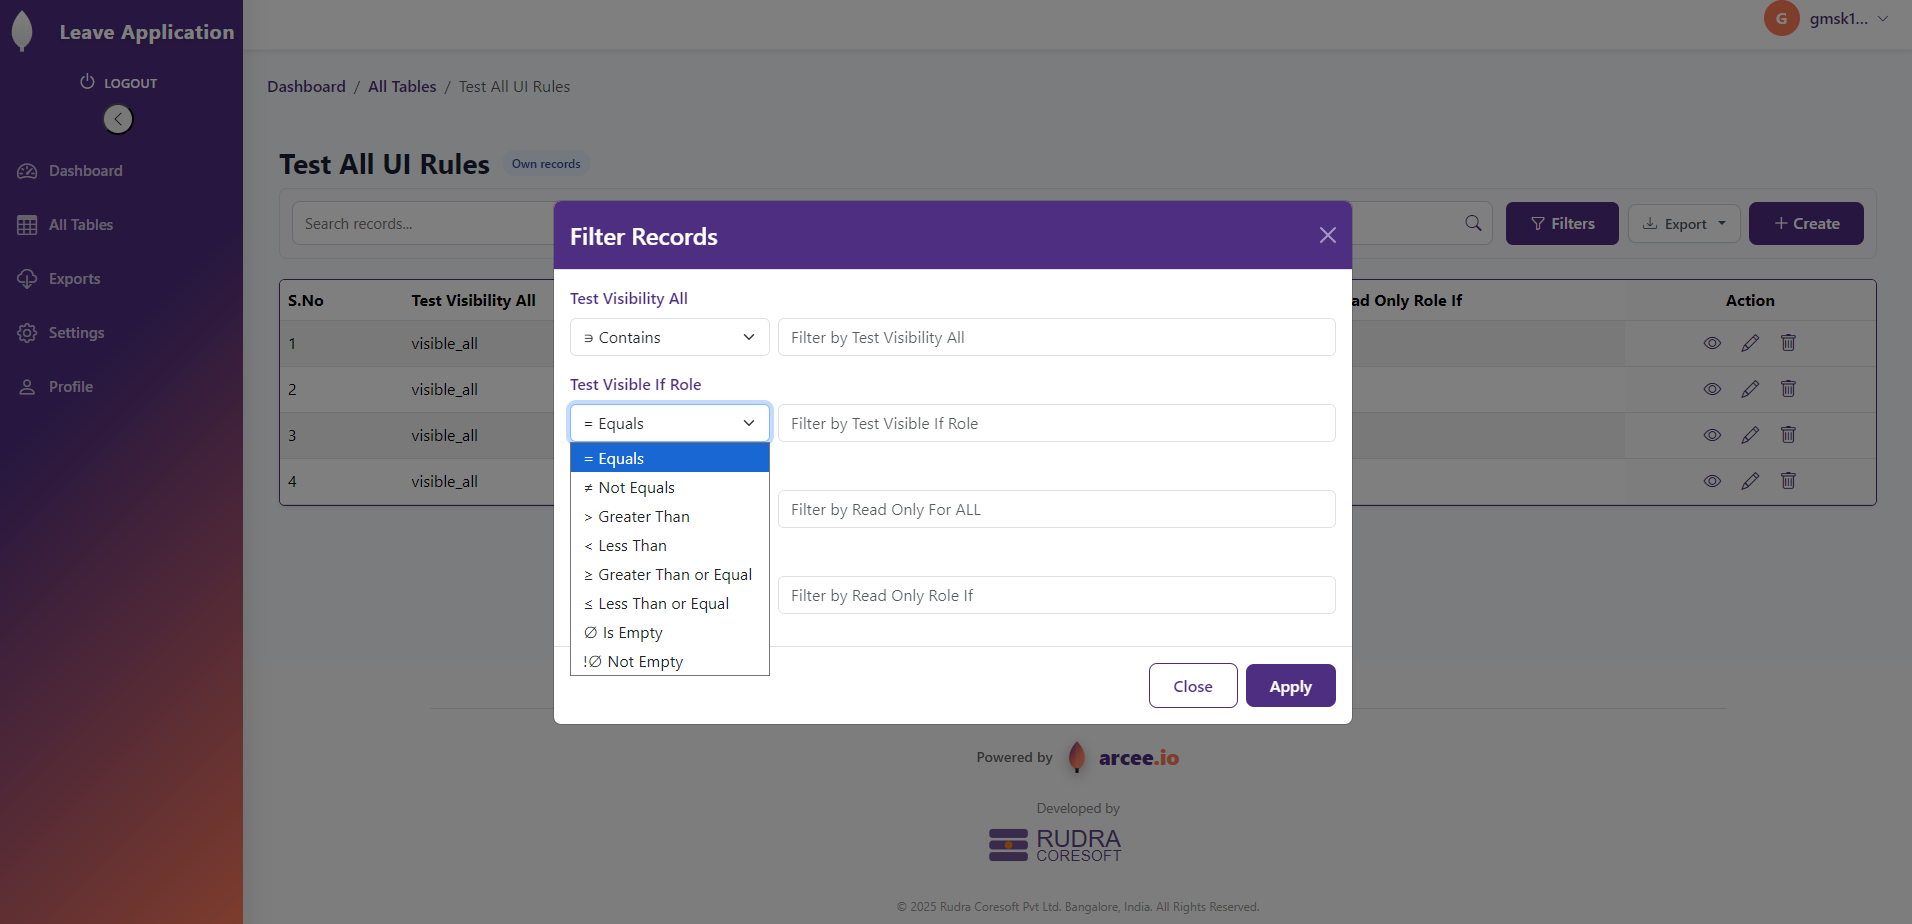Open All Tables breadcrumb link

[402, 87]
